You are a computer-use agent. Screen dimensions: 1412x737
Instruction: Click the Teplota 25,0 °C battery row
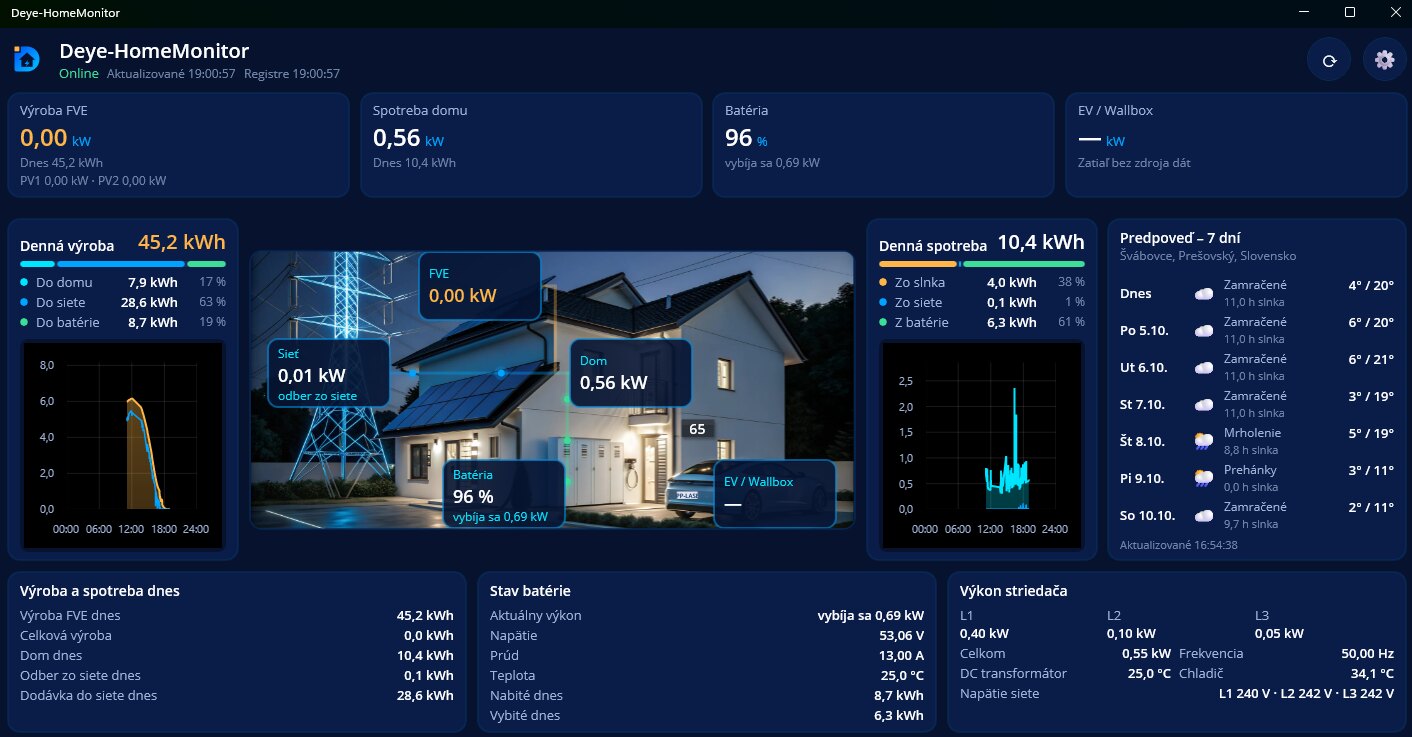pyautogui.click(x=707, y=675)
